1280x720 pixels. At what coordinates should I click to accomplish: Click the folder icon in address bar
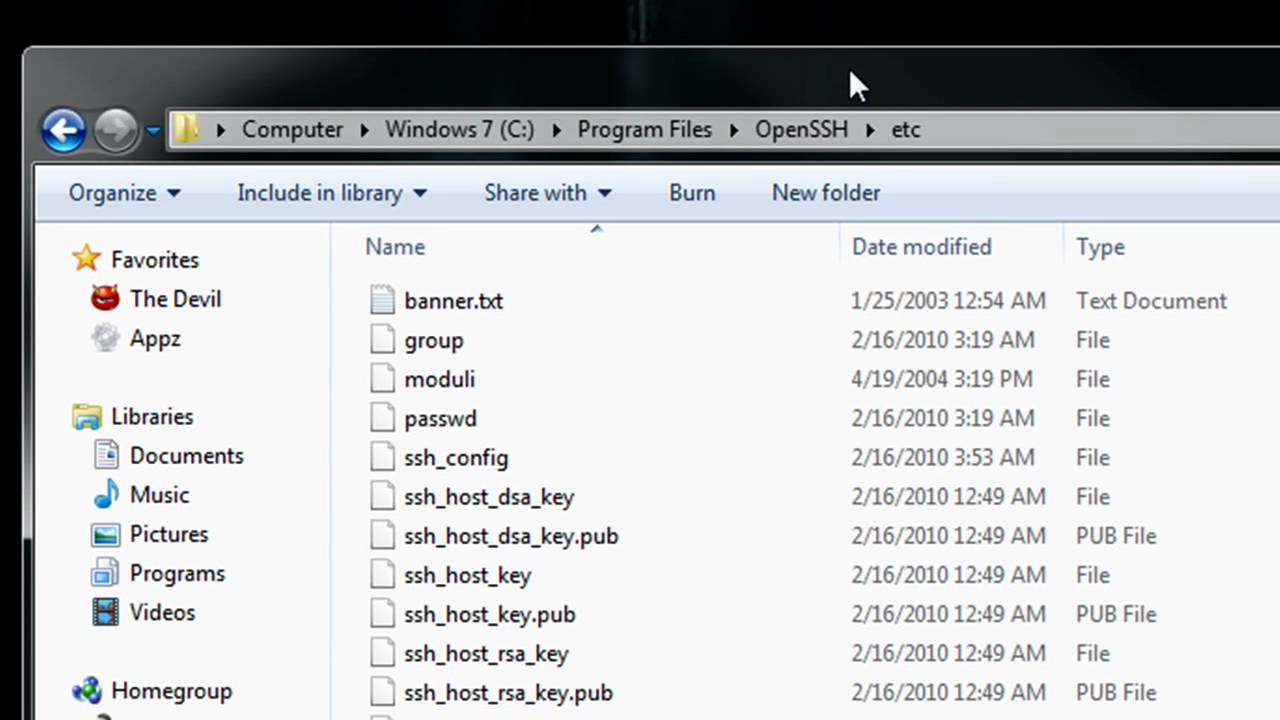(185, 129)
